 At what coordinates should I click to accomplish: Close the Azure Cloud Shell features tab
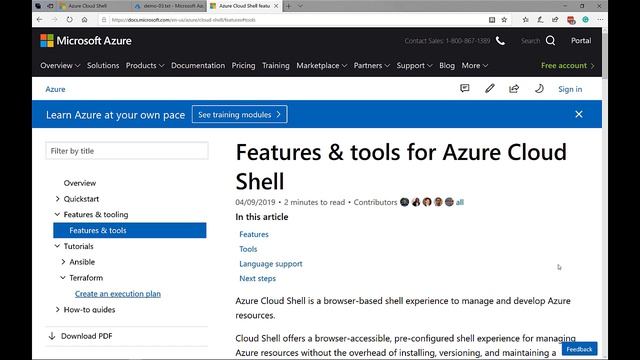276,6
